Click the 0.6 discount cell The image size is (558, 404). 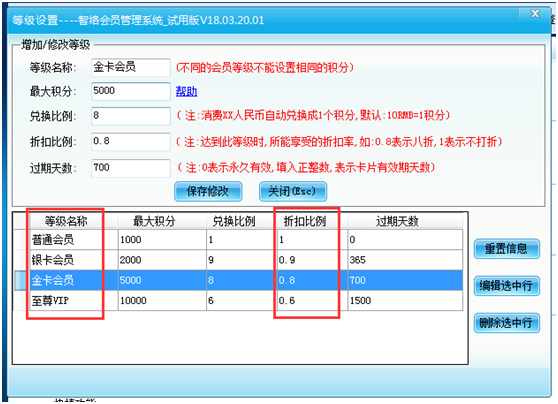pyautogui.click(x=311, y=300)
